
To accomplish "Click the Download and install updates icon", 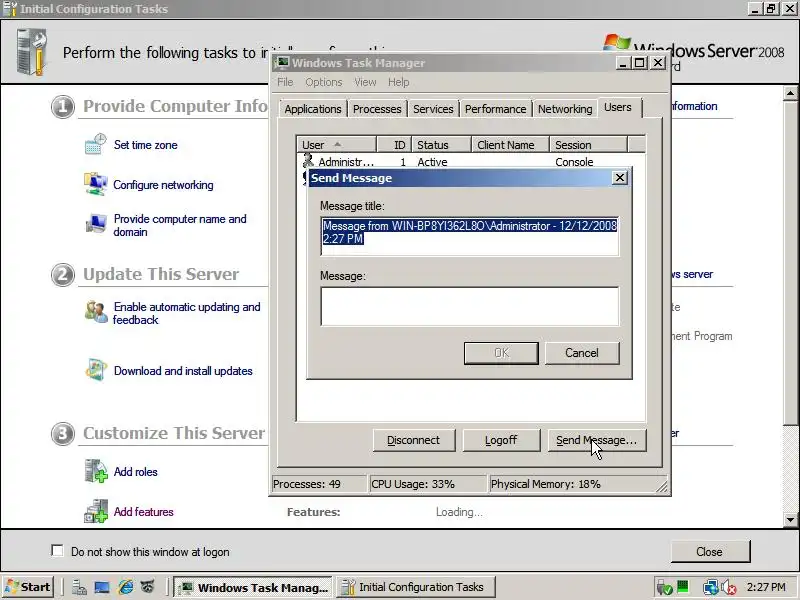I will click(96, 370).
